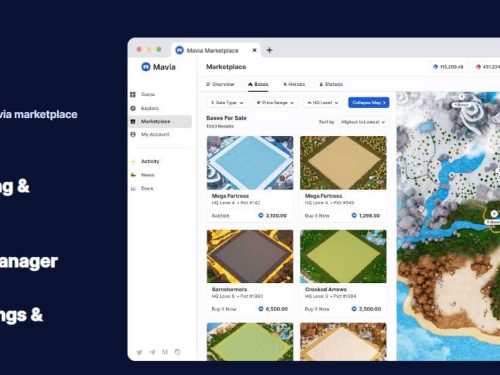Click the red token balance chip in the header
This screenshot has width=500, height=375.
click(487, 67)
